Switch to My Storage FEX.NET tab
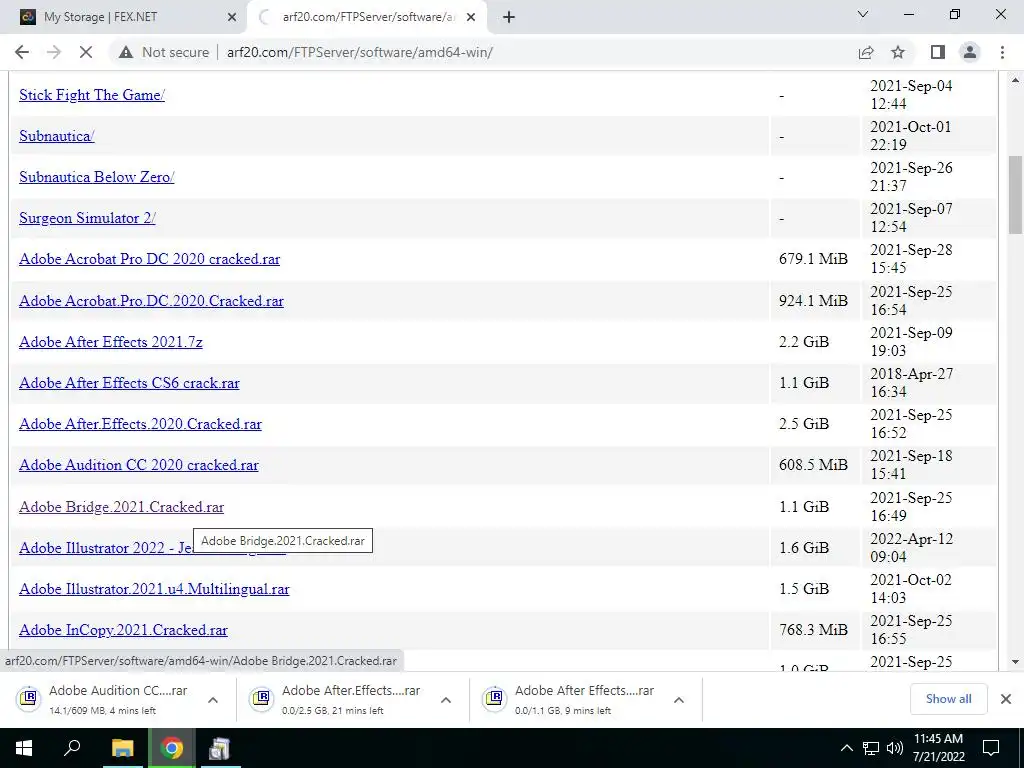Screen dimensions: 1024x768 (124, 17)
